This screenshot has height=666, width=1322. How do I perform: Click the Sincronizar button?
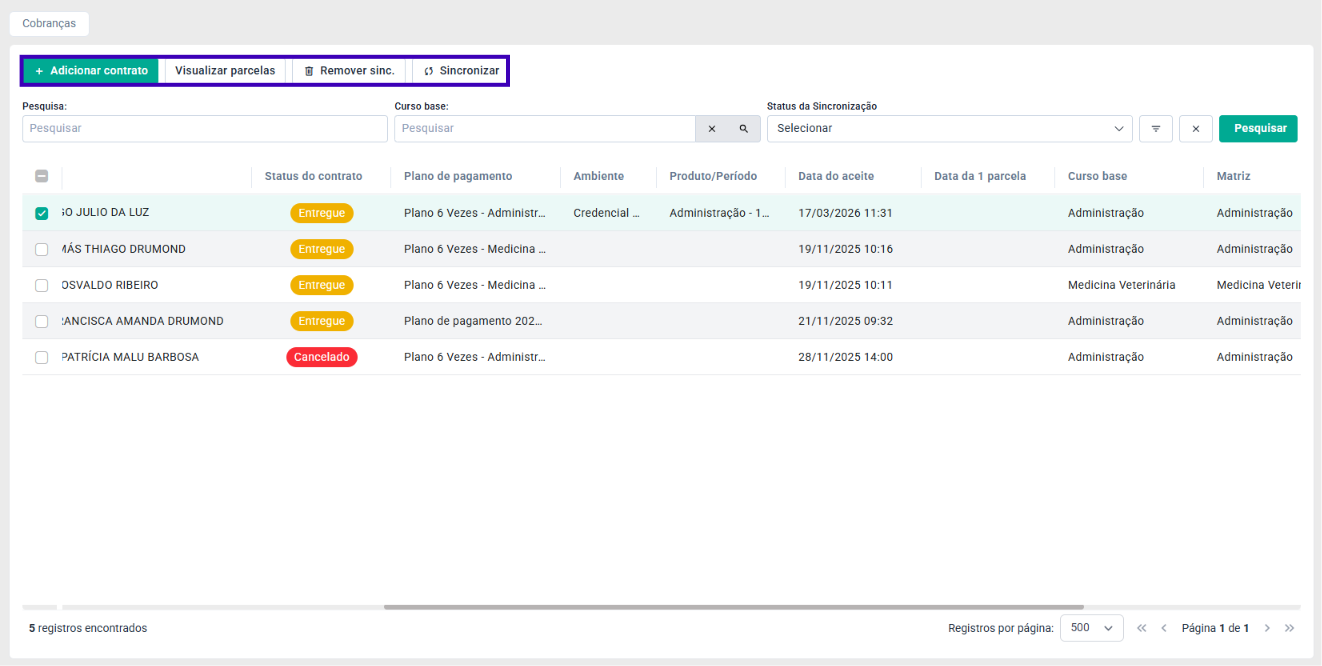point(461,71)
